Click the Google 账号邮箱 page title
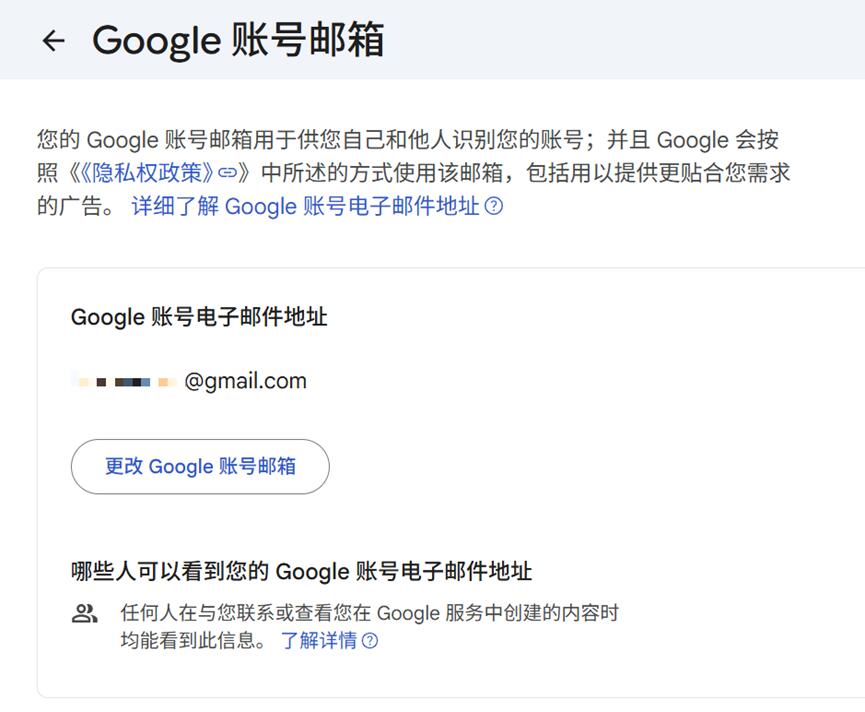 238,41
